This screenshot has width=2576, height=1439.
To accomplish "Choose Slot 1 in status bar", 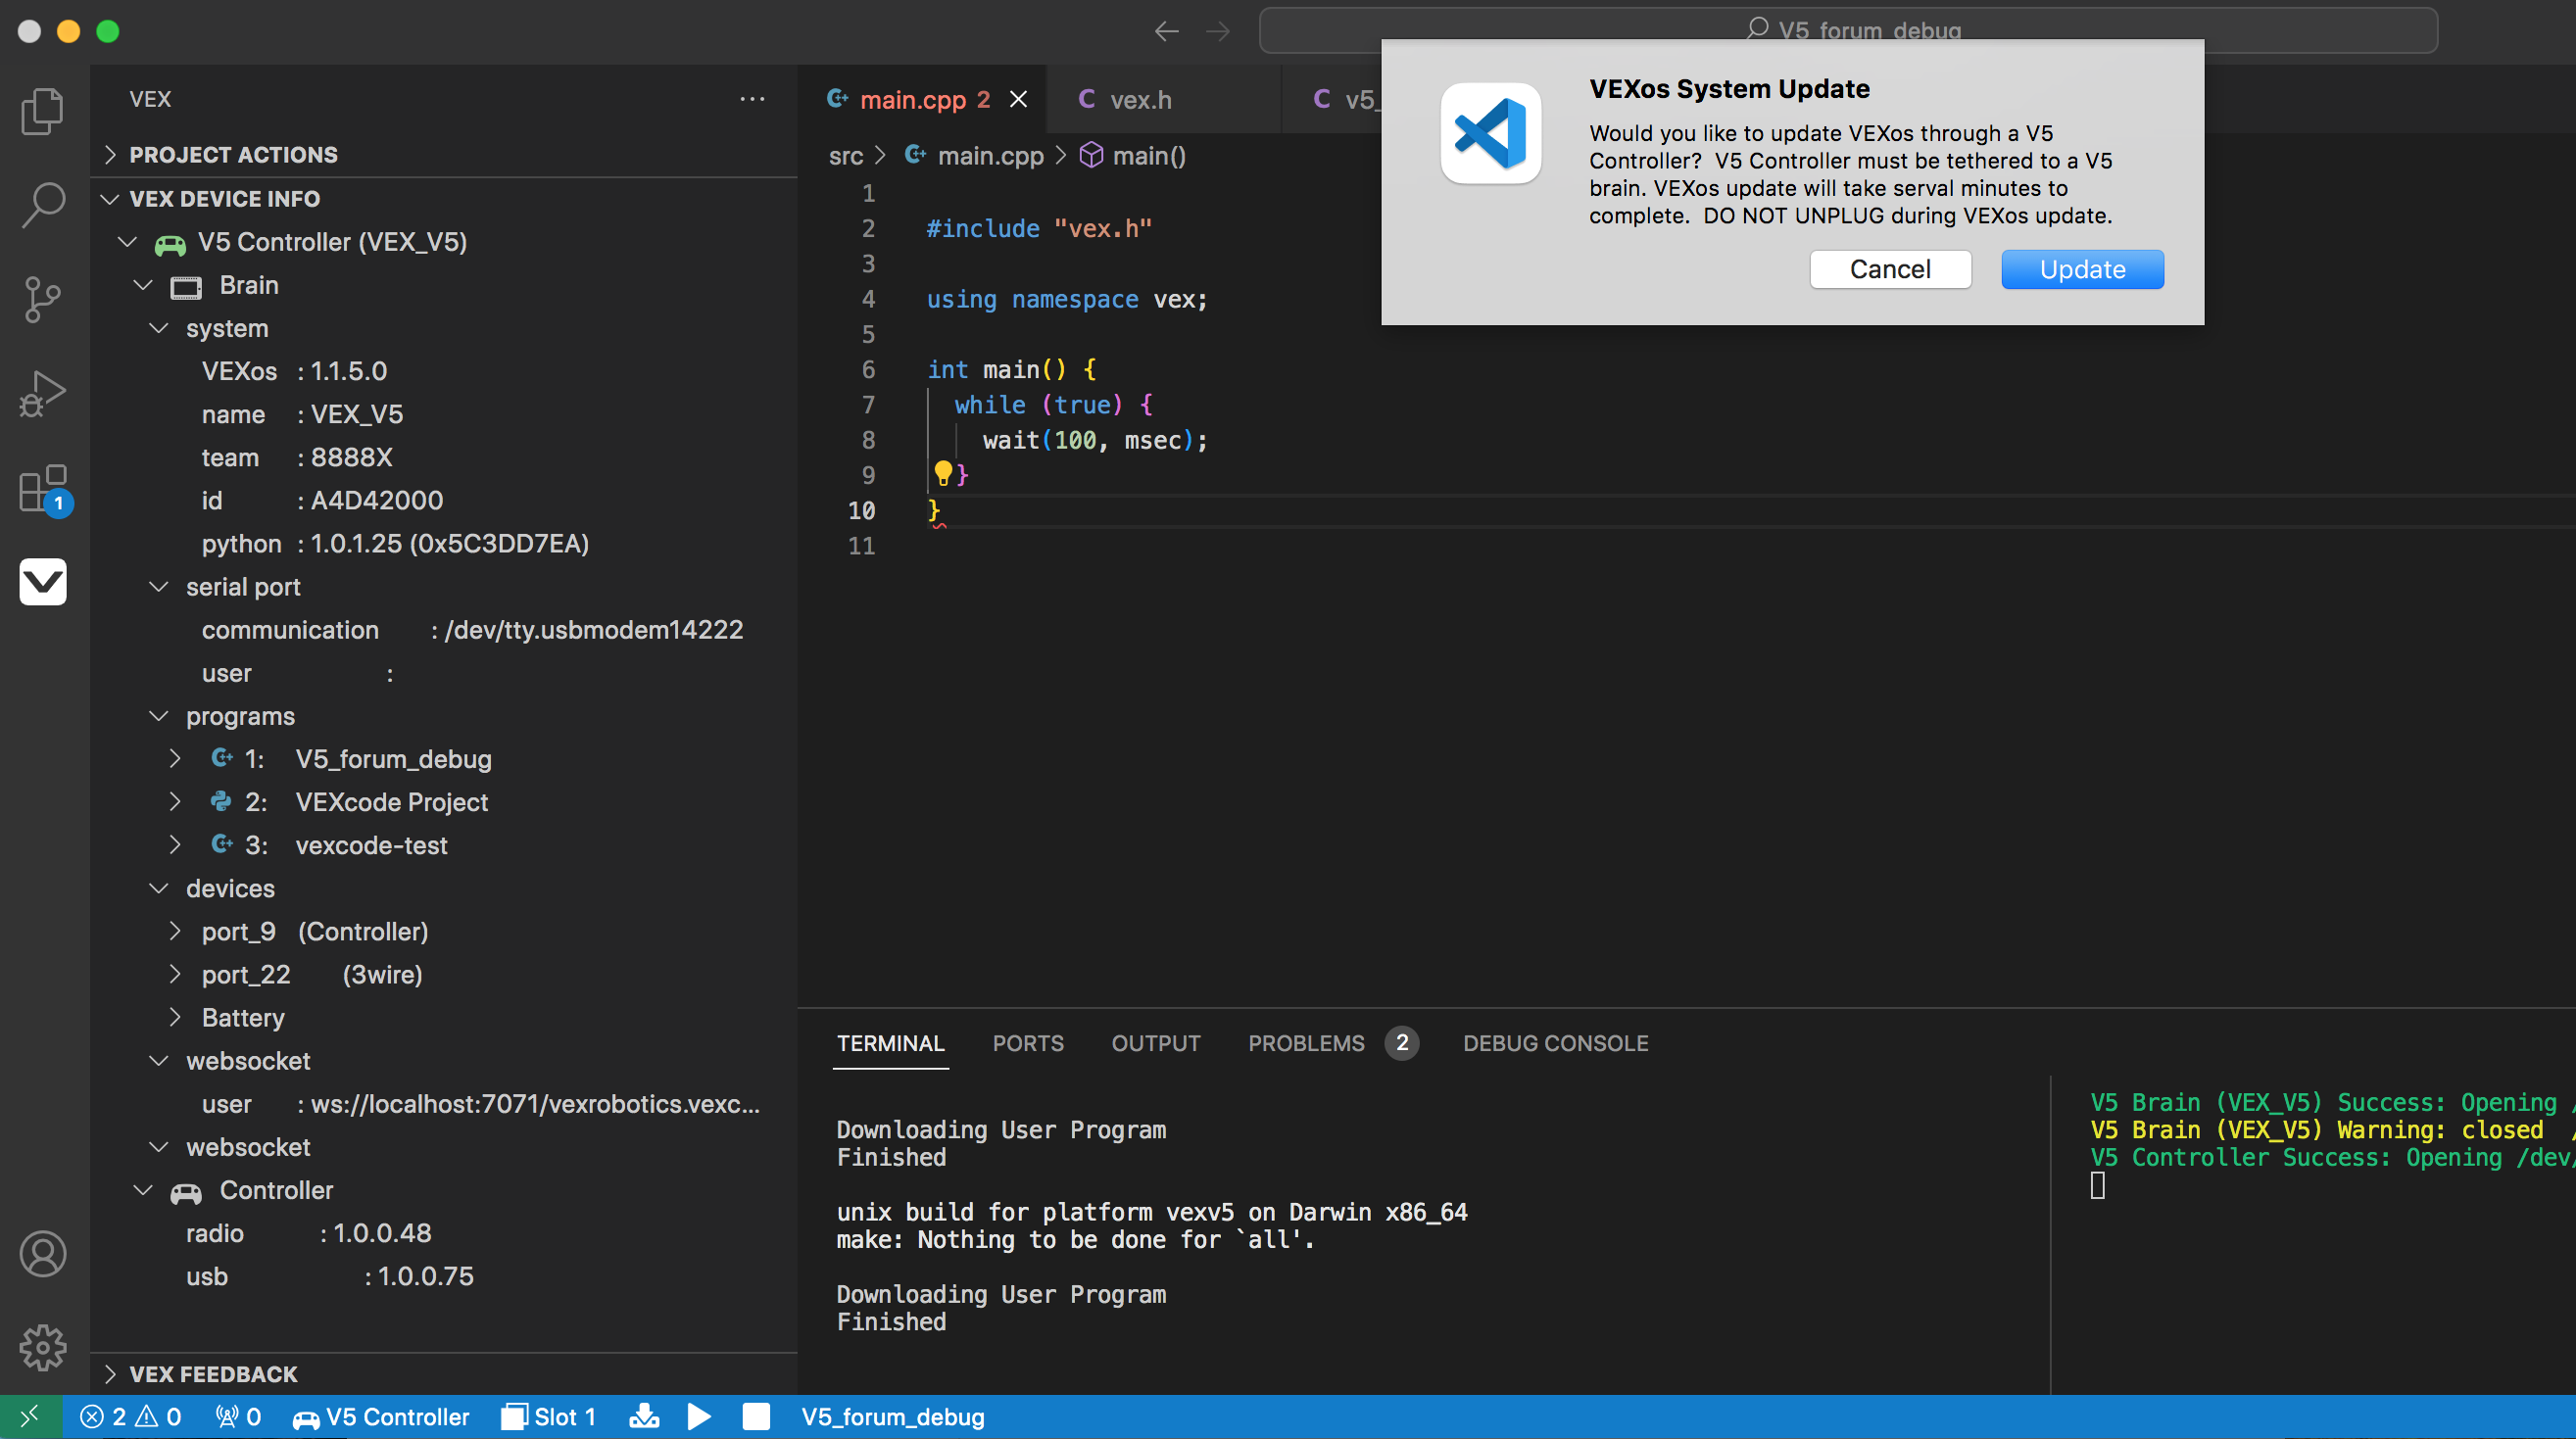I will pos(548,1417).
